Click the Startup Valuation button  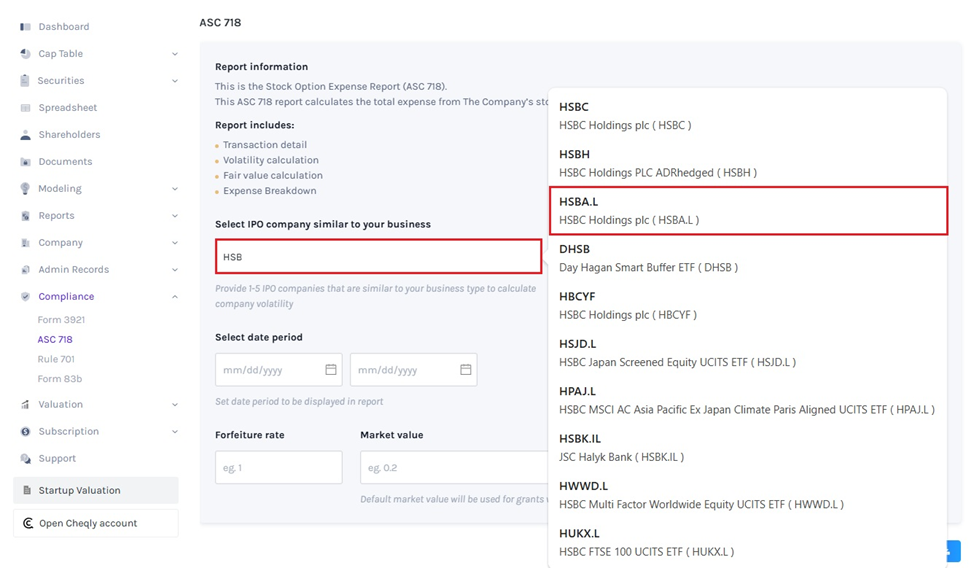tap(95, 490)
